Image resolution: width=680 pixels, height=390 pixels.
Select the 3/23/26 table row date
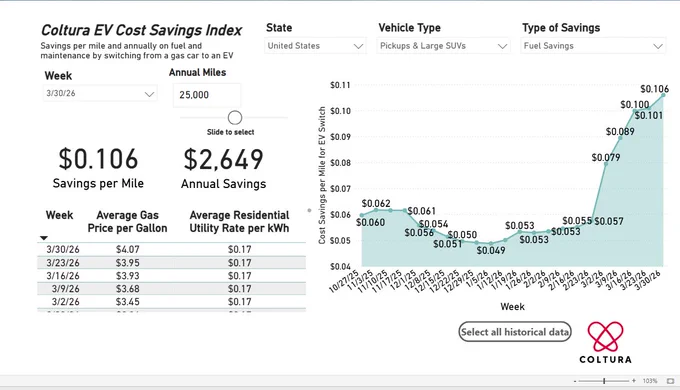coord(63,263)
